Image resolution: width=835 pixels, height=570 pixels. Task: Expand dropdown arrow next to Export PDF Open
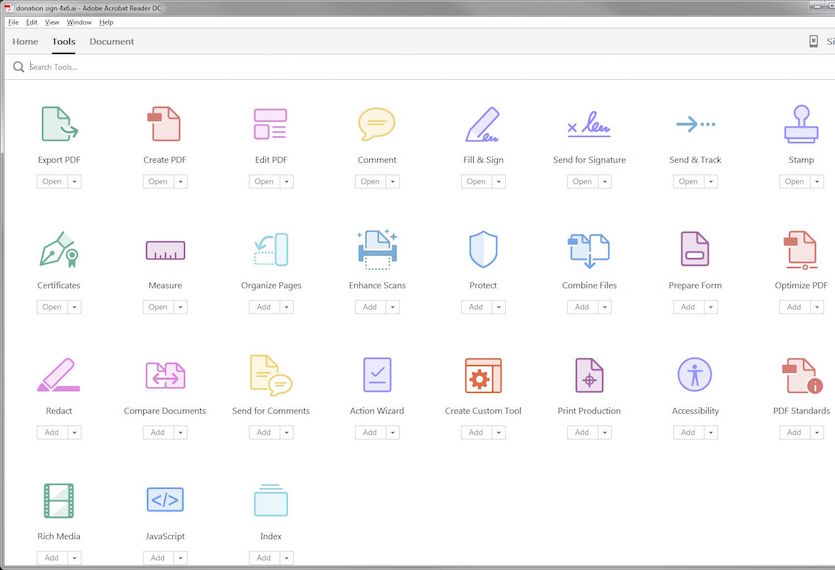click(74, 182)
